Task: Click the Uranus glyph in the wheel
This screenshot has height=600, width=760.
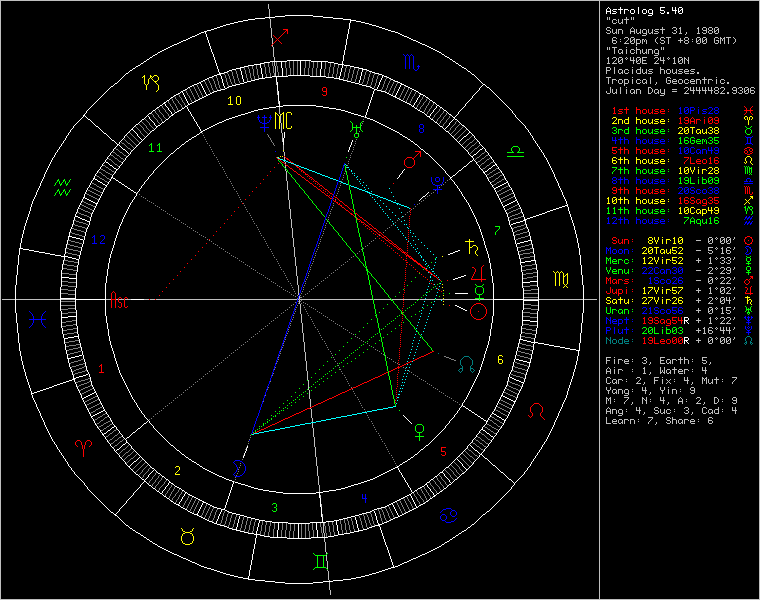Action: coord(357,128)
